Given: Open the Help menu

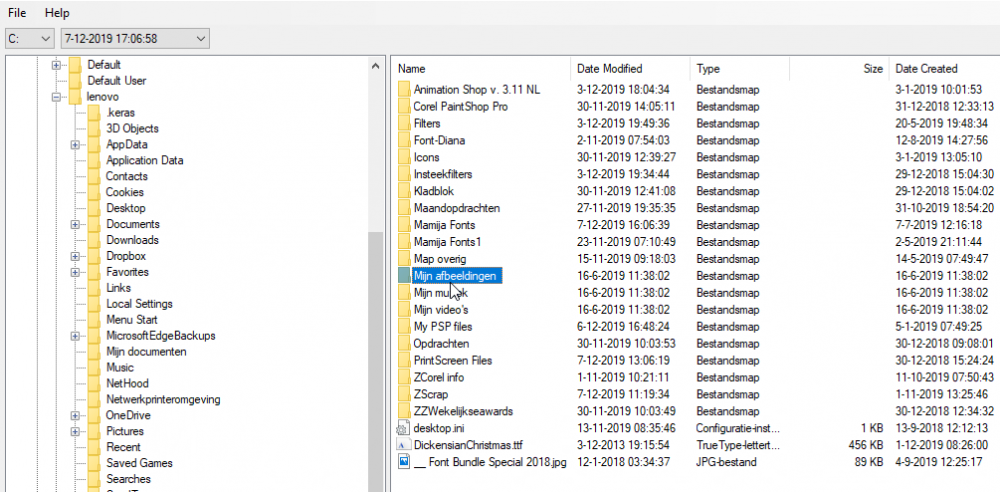Looking at the screenshot, I should coord(57,13).
